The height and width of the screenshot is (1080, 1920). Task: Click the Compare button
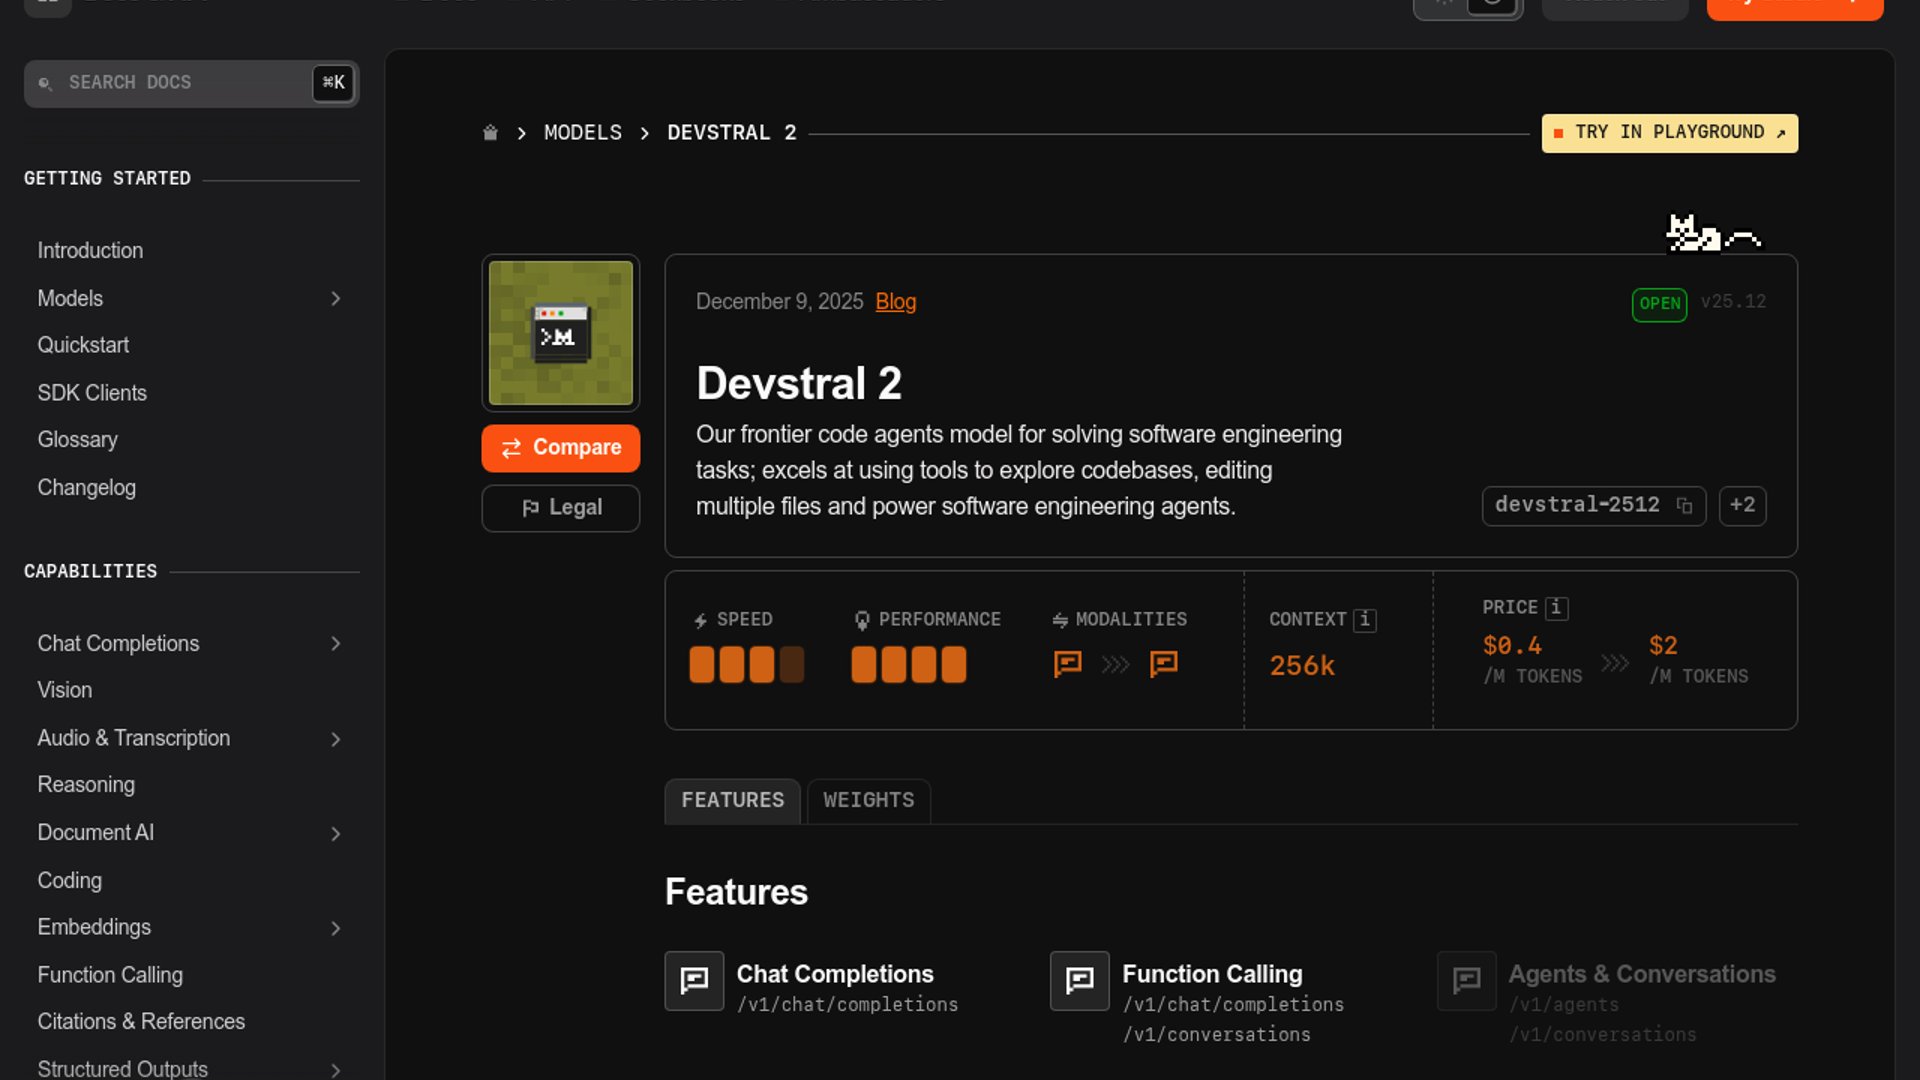pos(560,448)
